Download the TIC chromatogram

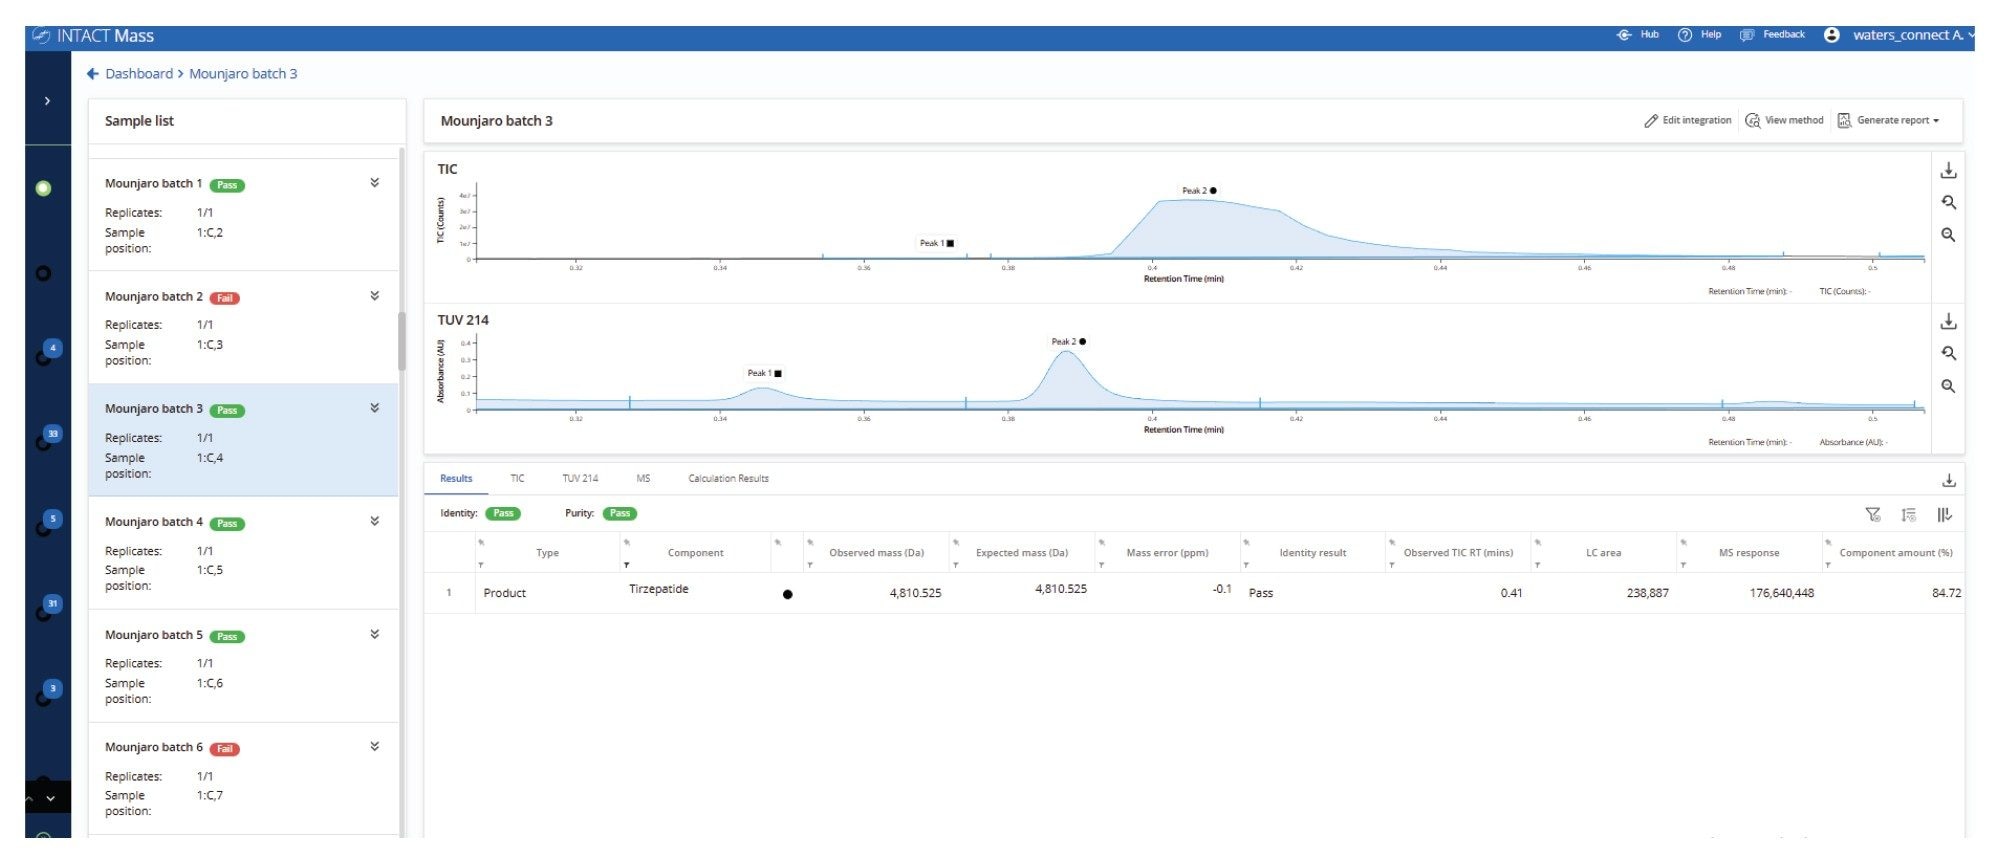(1948, 171)
